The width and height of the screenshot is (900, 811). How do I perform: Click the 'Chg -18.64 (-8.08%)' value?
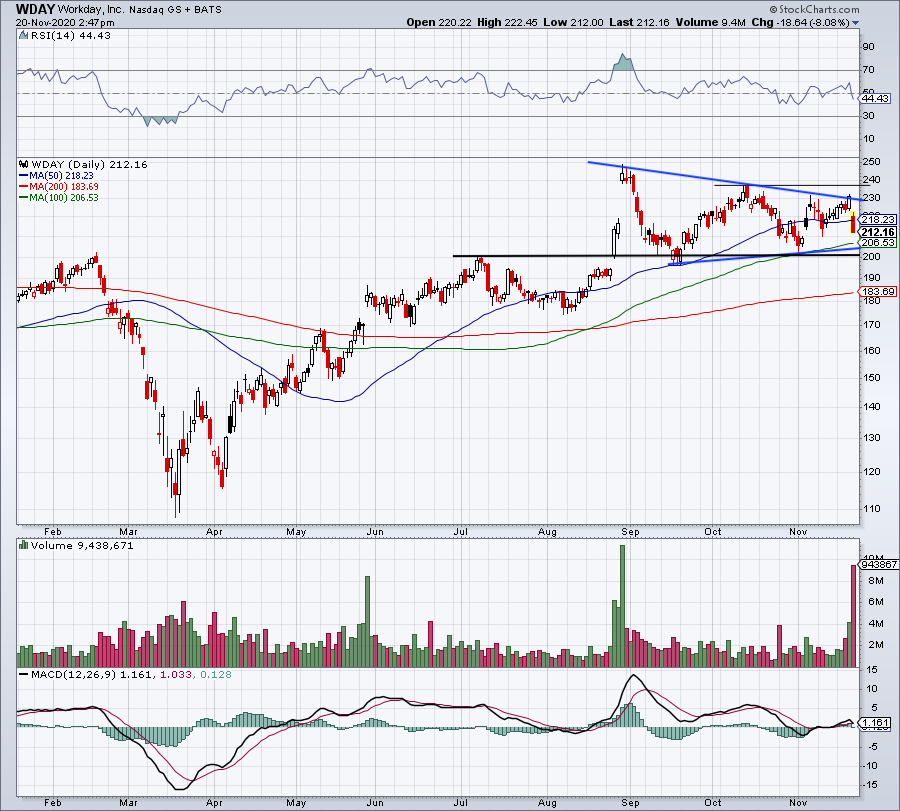point(801,22)
